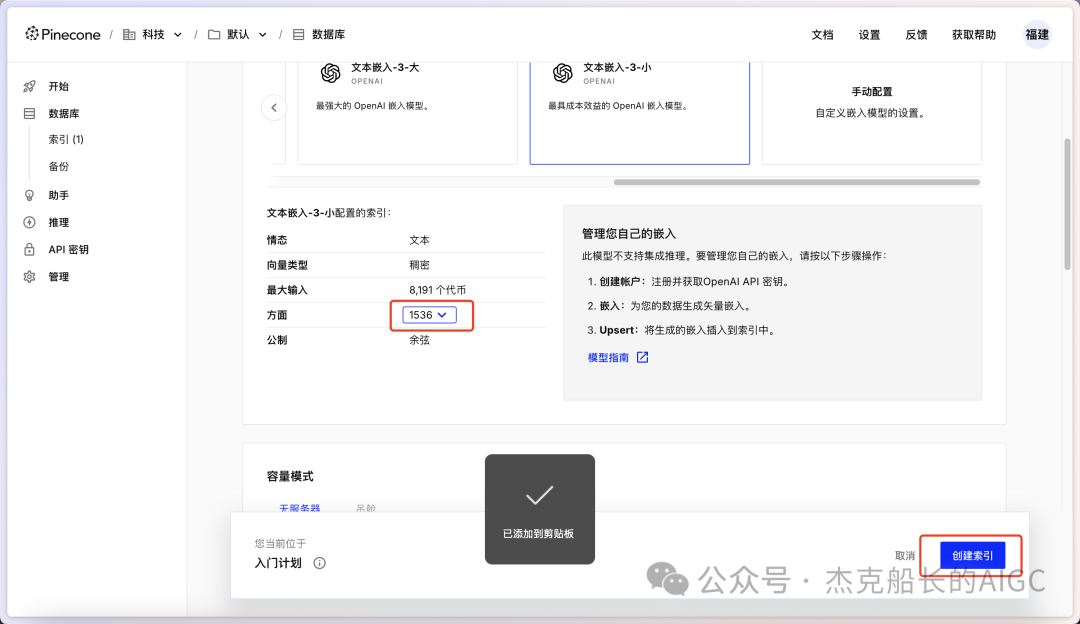Click the 福建 user avatar

coord(1037,34)
